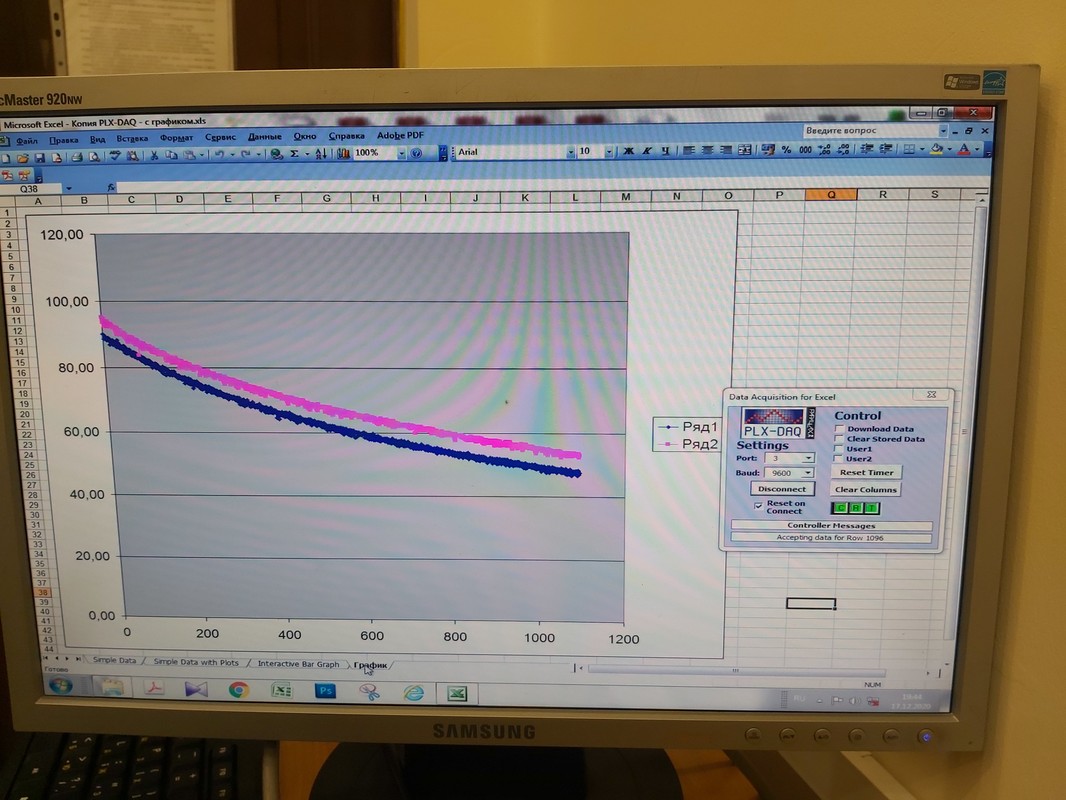
Task: Switch to Simple Data with Plots sheet
Action: (196, 662)
